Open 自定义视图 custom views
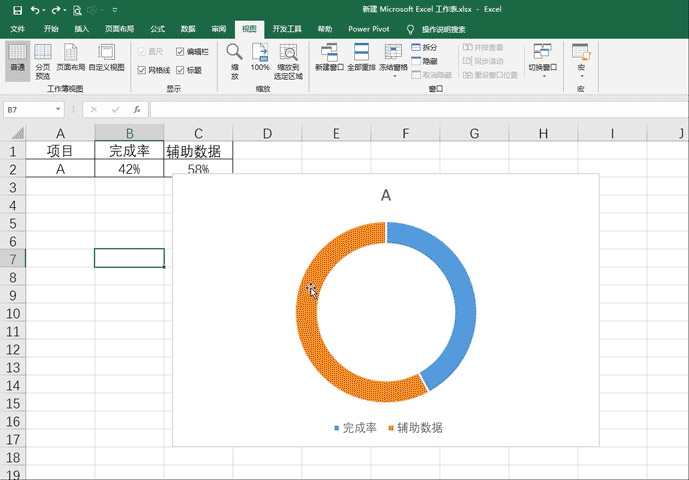Viewport: 689px width, 480px height. pyautogui.click(x=107, y=57)
